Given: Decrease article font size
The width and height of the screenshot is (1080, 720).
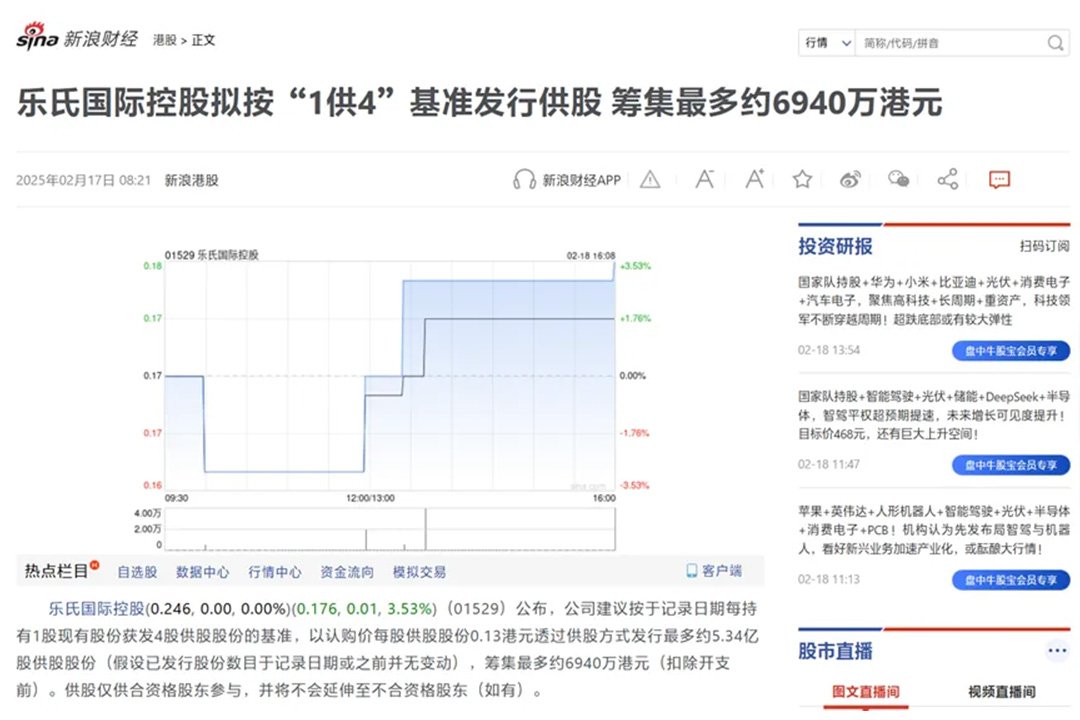Looking at the screenshot, I should pos(704,180).
